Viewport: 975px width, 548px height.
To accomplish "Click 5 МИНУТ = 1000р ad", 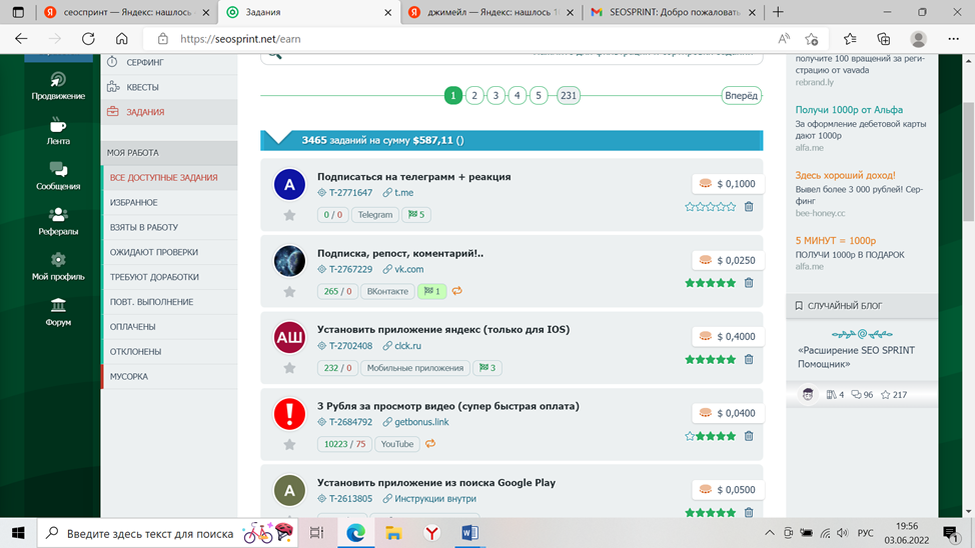I will (x=835, y=240).
